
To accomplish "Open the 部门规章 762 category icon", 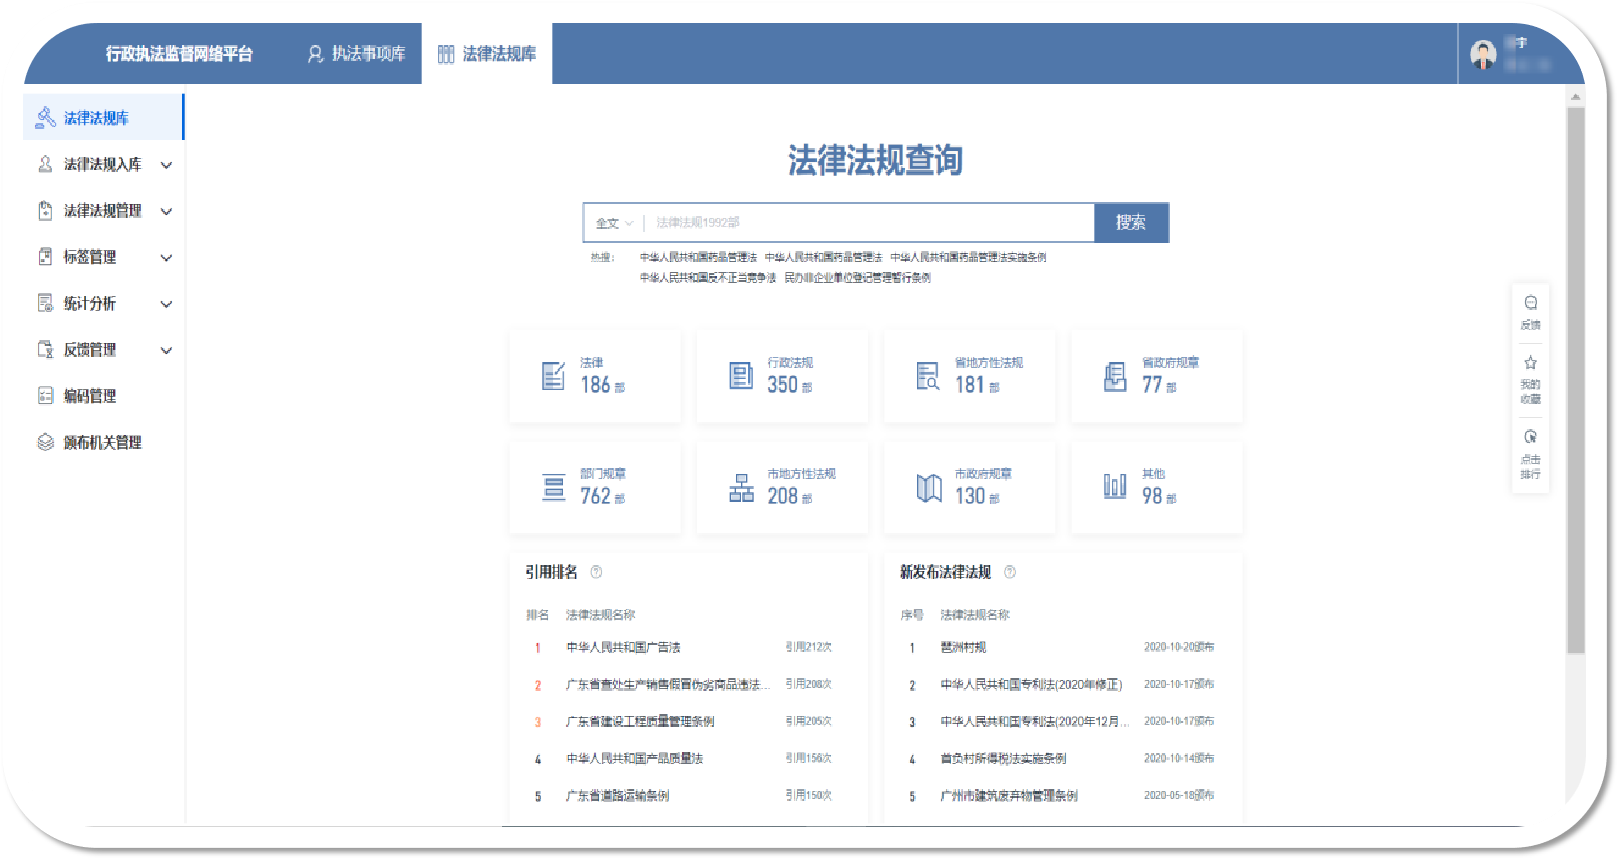I will [x=553, y=487].
